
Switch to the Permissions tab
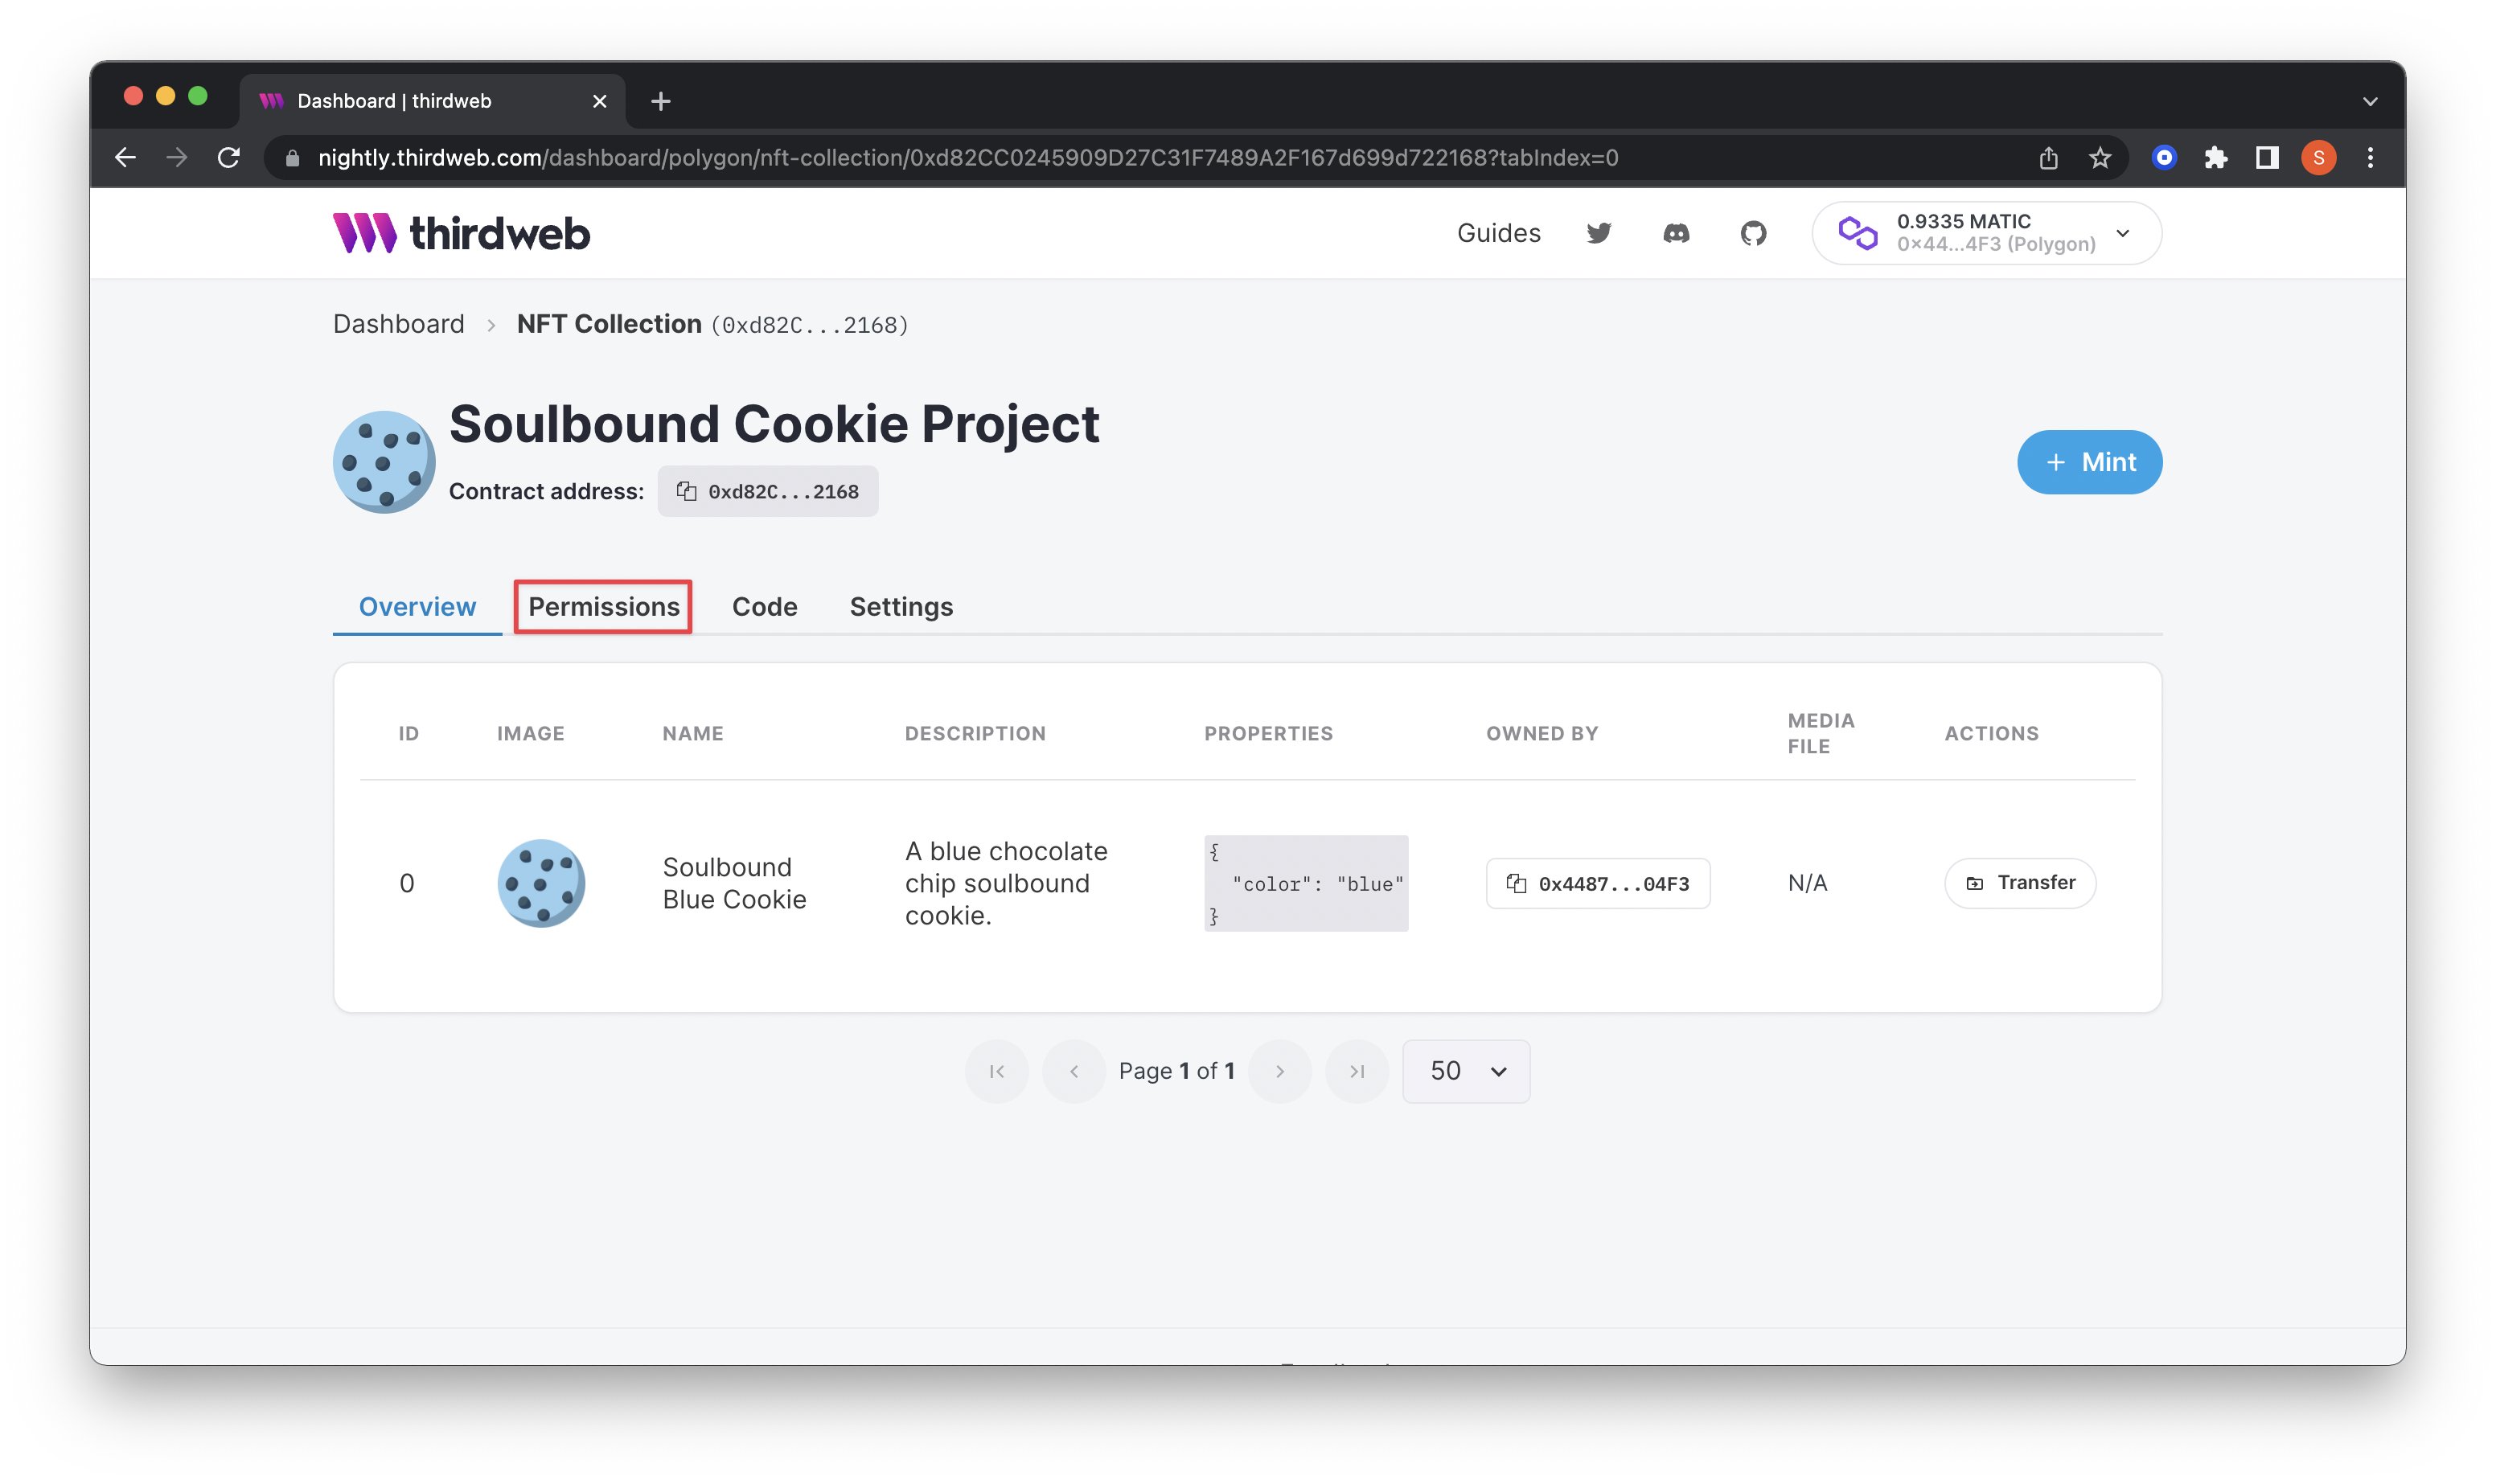point(603,606)
